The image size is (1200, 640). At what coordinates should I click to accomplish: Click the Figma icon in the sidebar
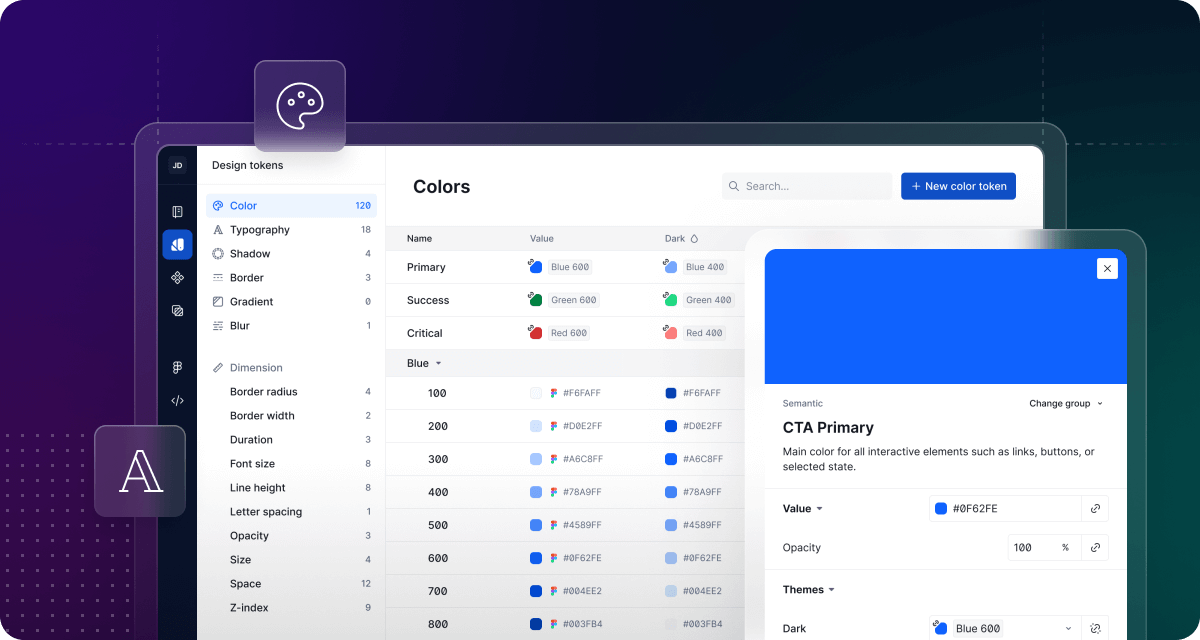177,367
